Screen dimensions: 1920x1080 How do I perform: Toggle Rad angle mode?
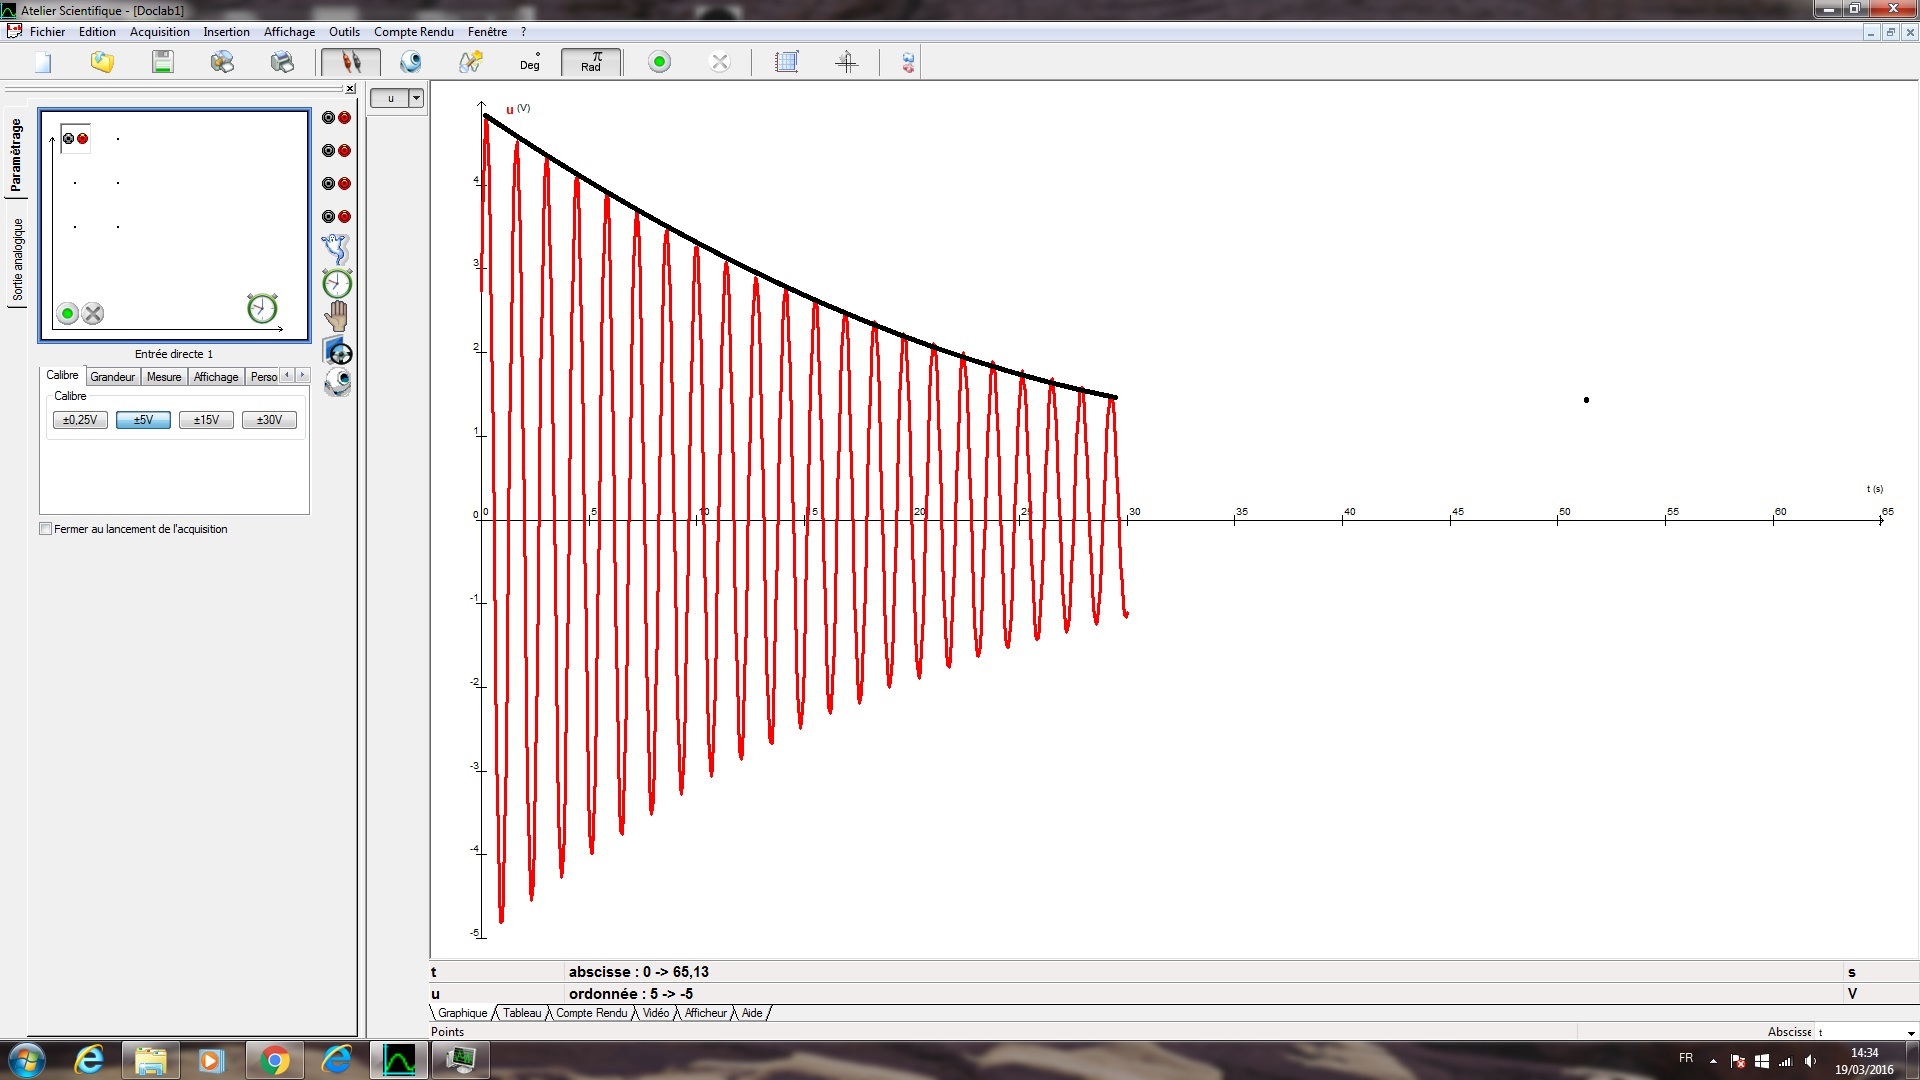591,62
